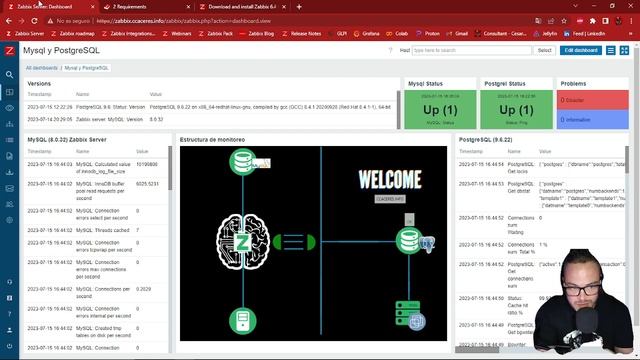Open the Services sidebar menu

pyautogui.click(x=9, y=124)
